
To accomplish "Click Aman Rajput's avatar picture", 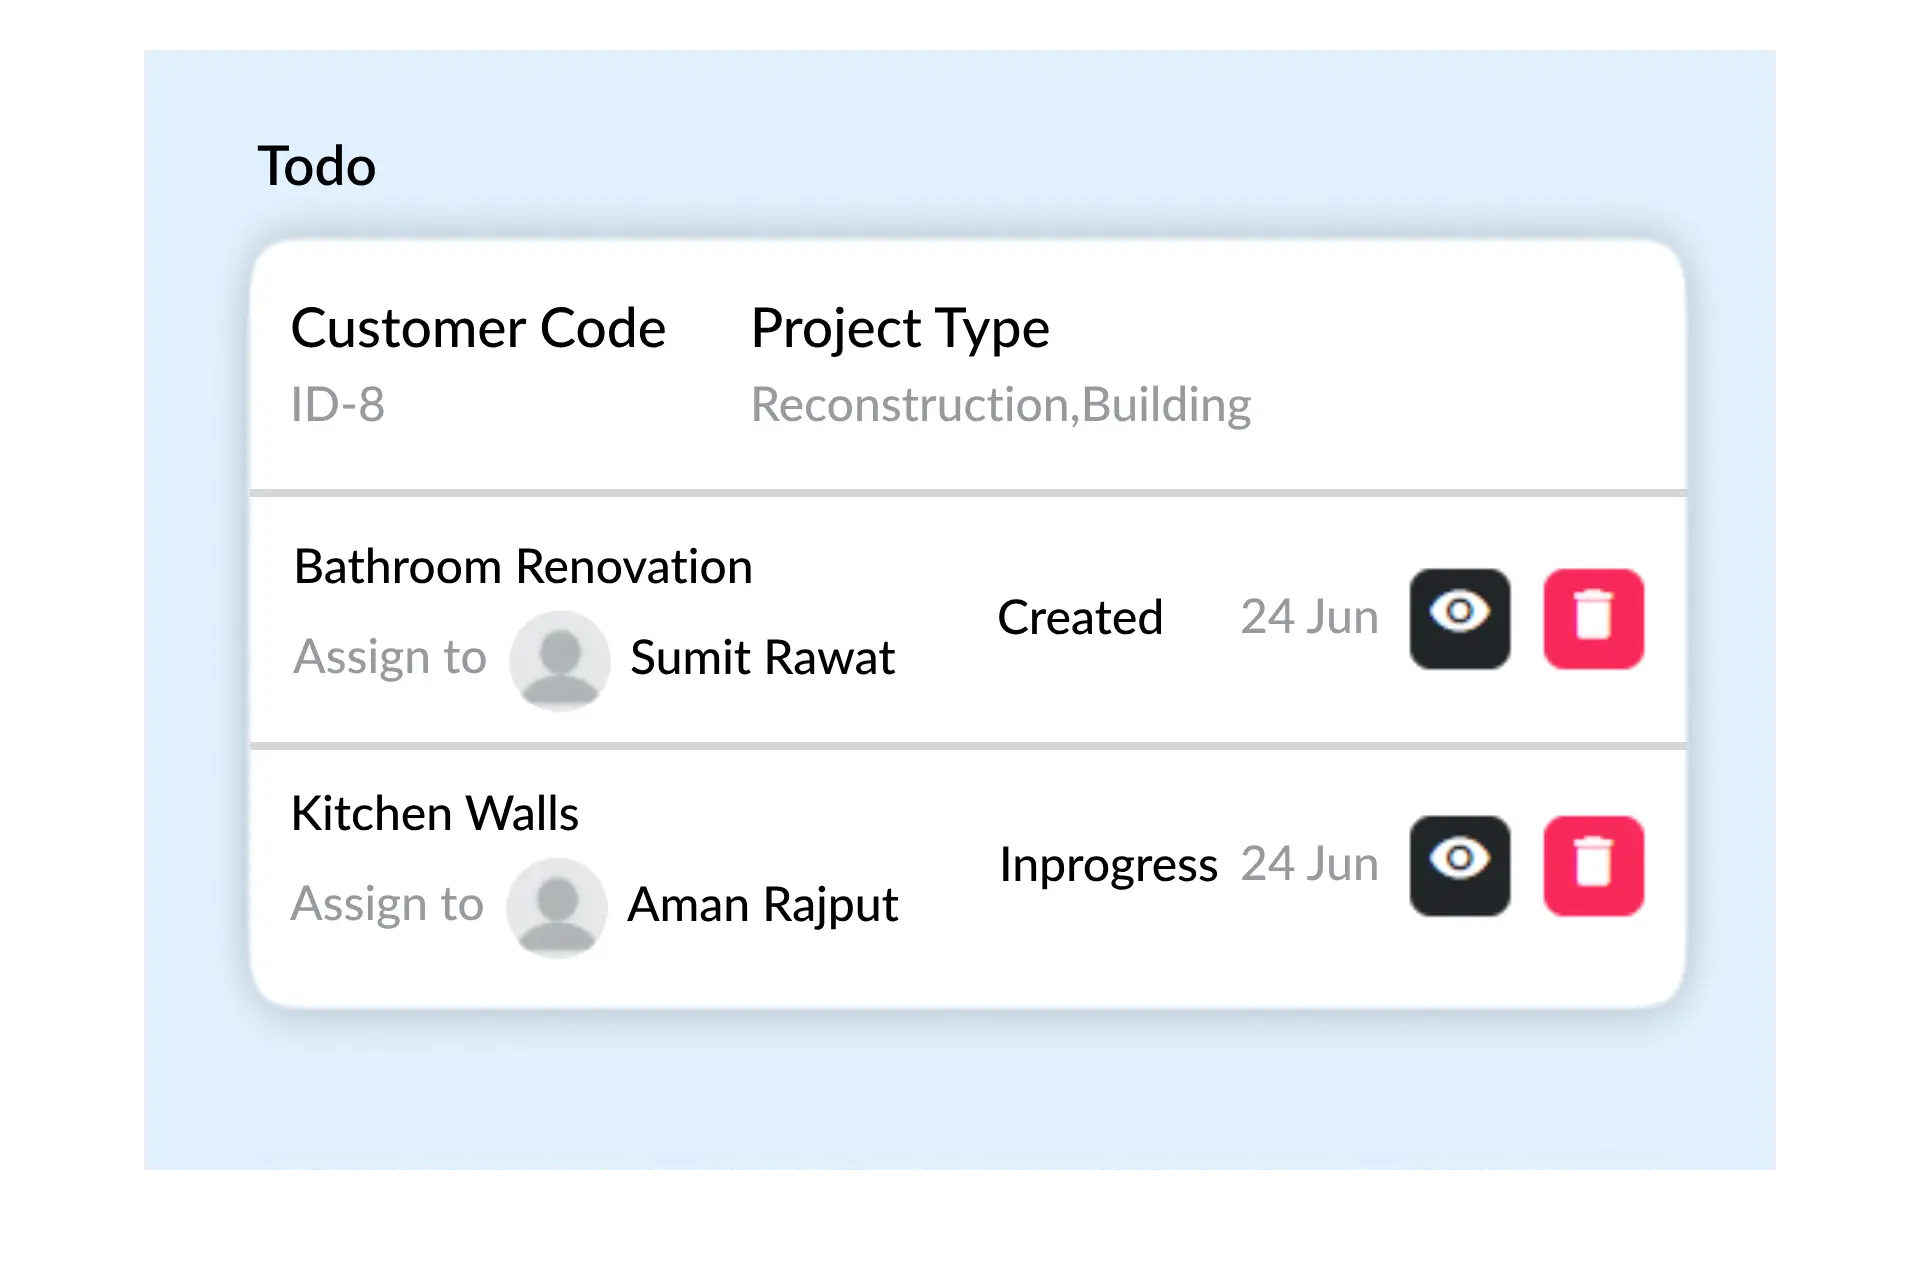I will pyautogui.click(x=557, y=907).
